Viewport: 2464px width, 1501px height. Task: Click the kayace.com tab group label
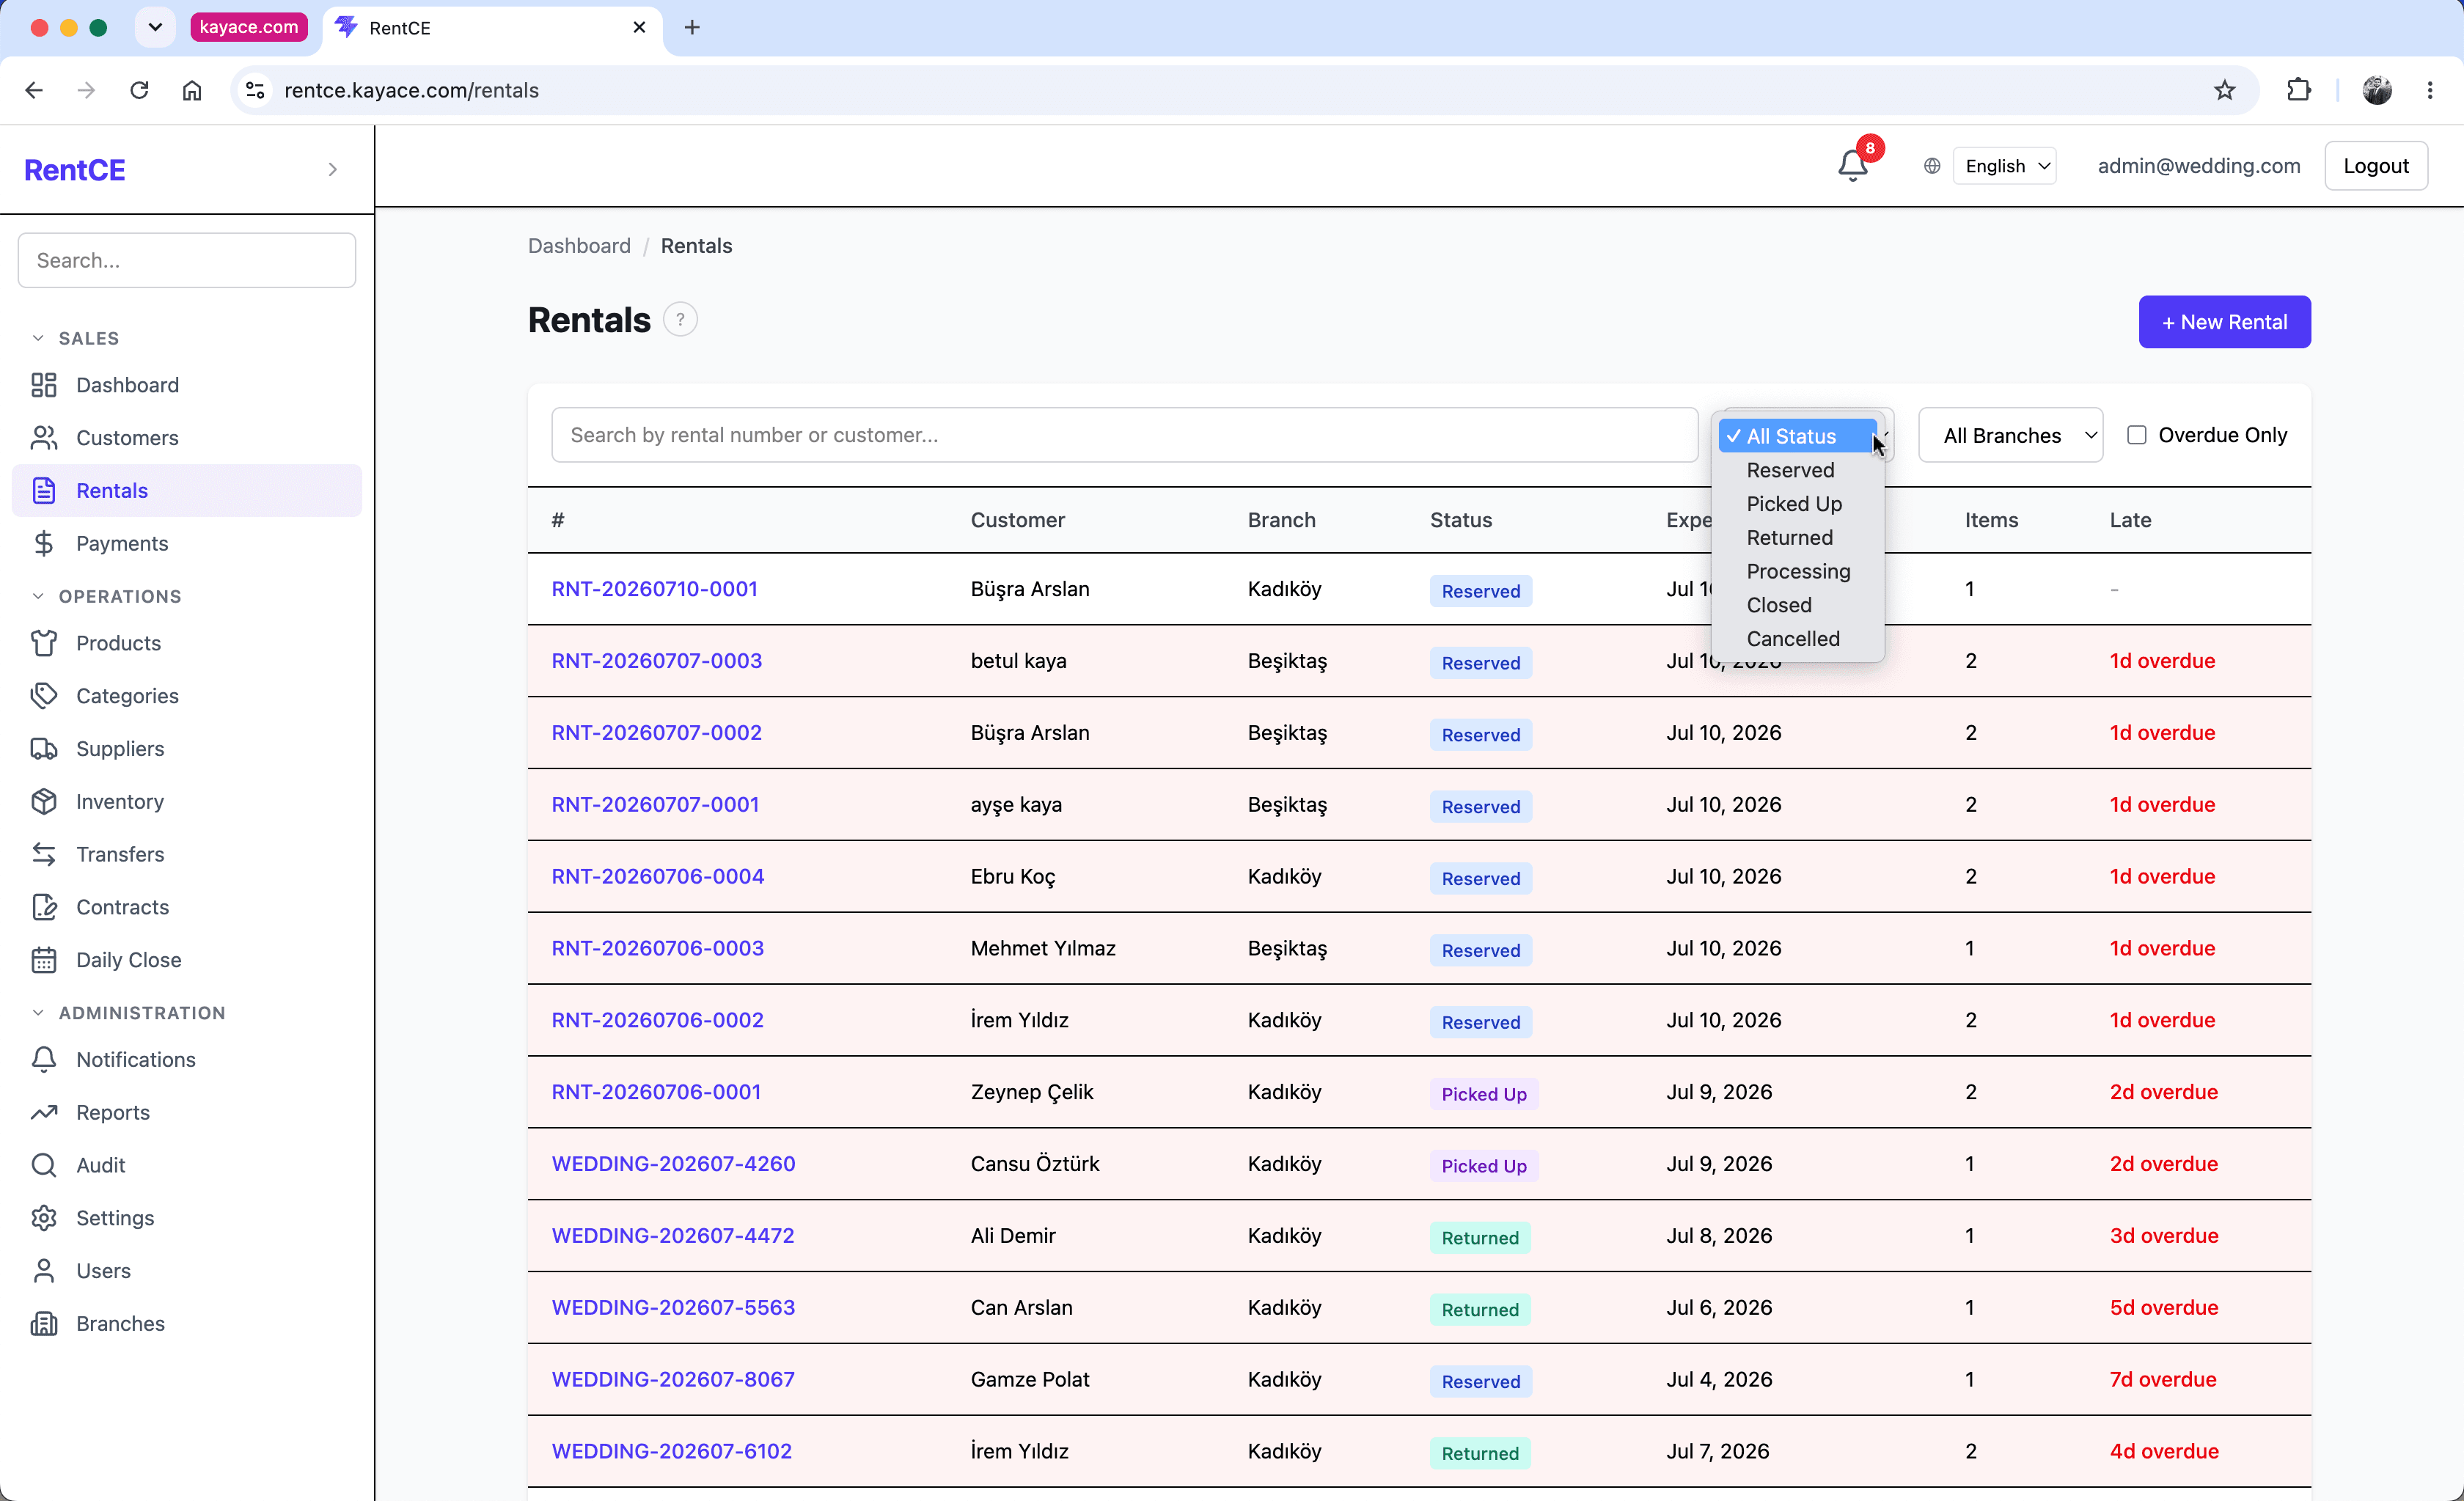pos(248,27)
